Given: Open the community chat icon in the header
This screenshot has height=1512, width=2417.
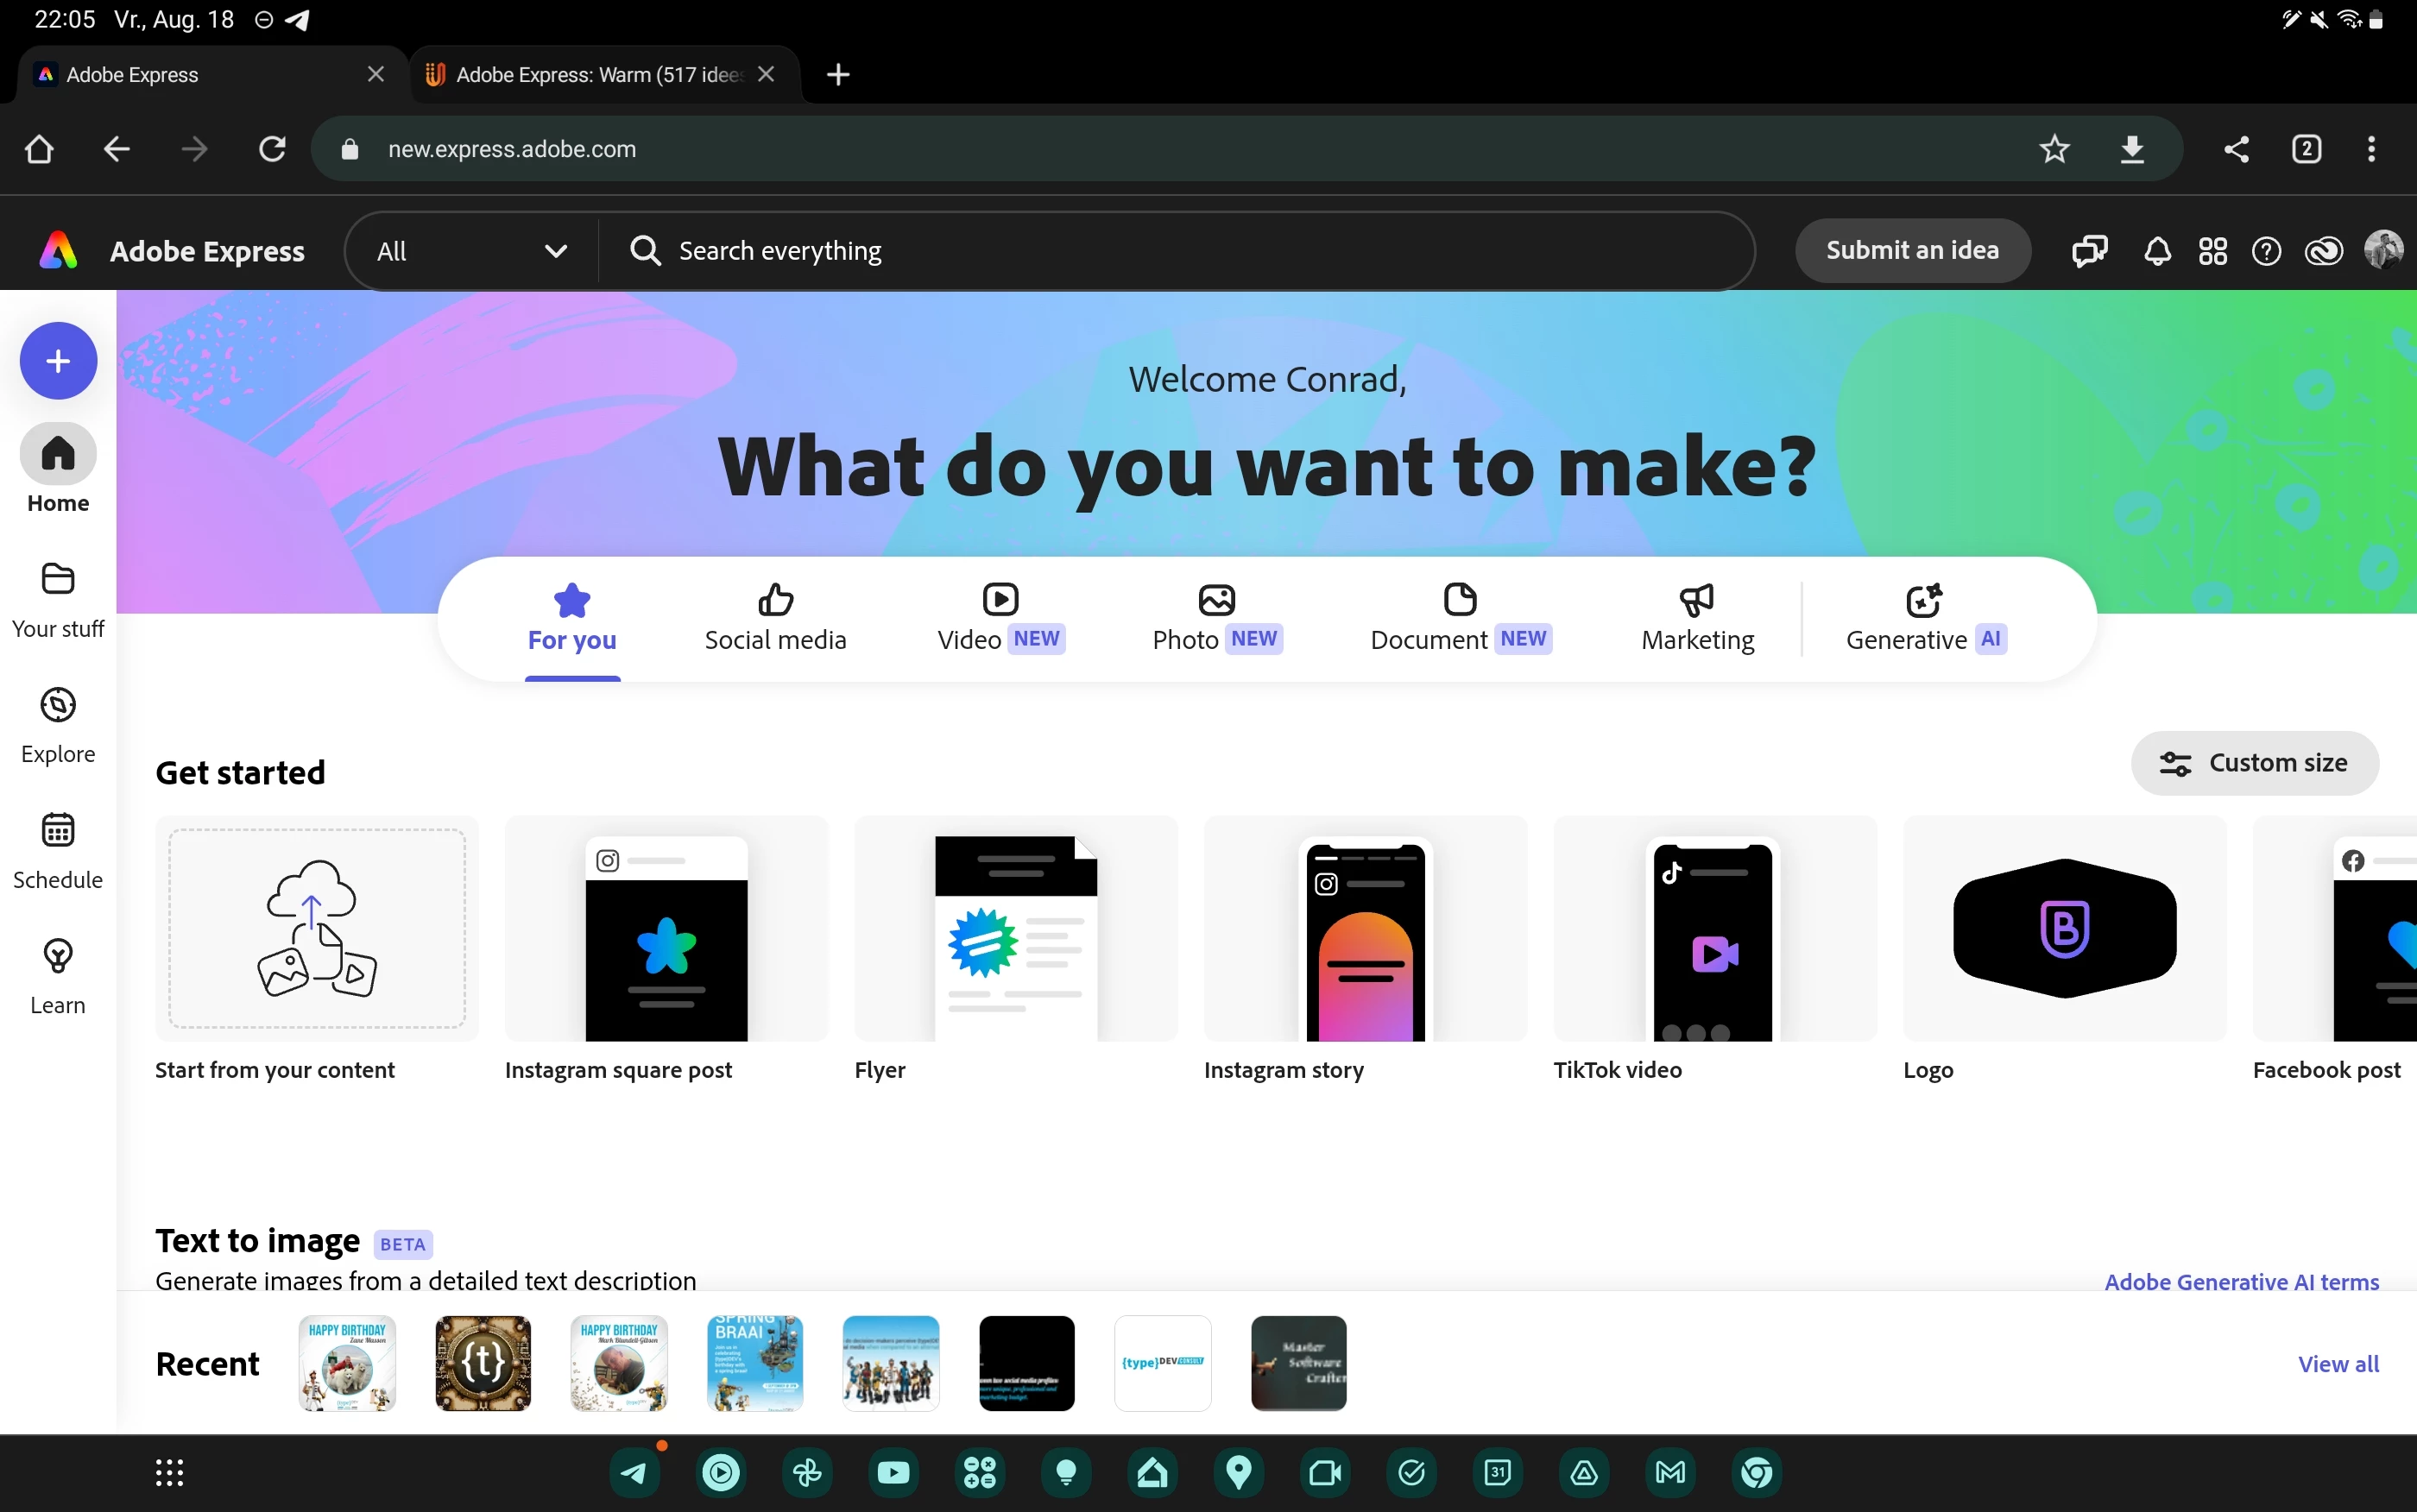Looking at the screenshot, I should click(x=2089, y=251).
